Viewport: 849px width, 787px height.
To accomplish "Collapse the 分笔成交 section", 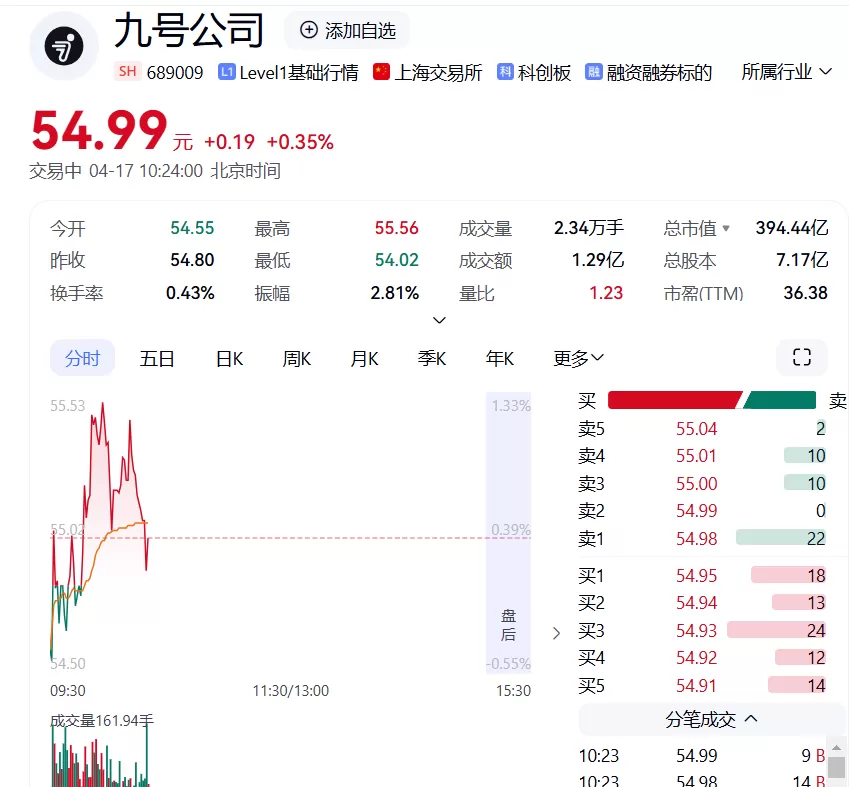I will (711, 719).
